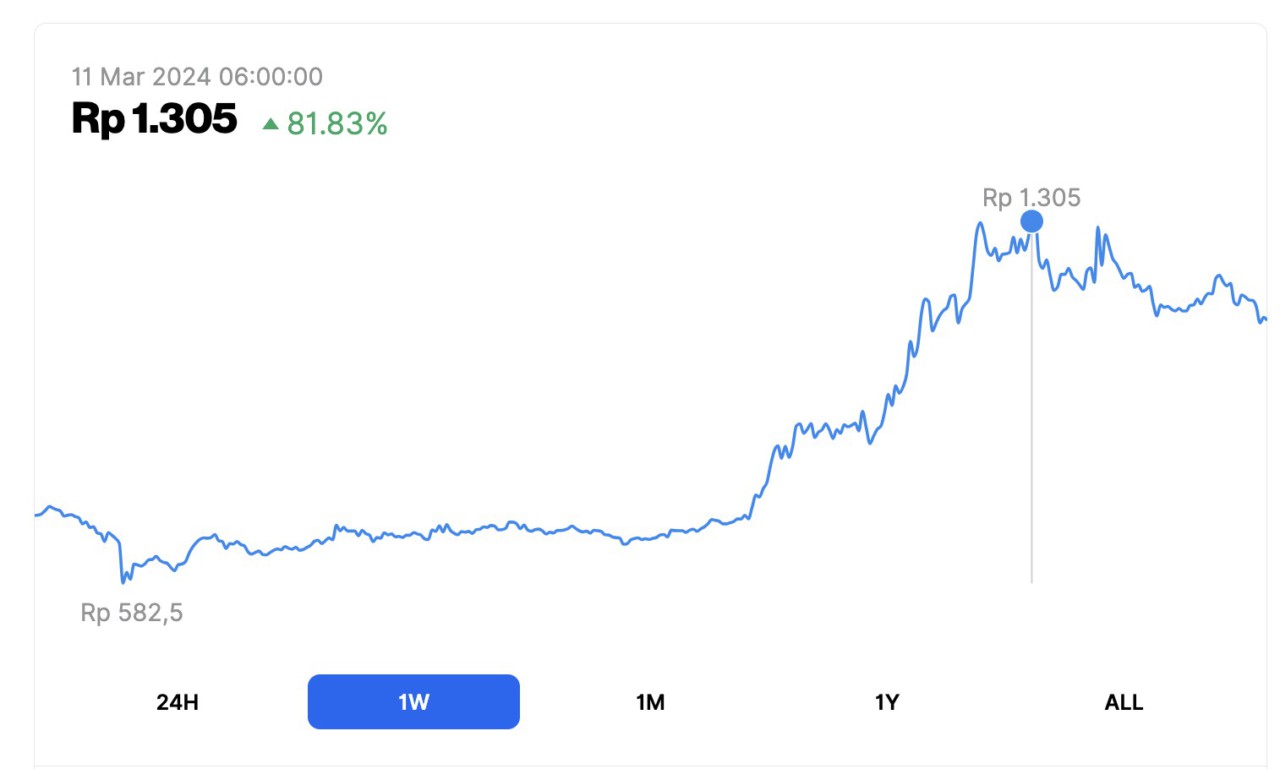Select the 1W time range tab
Viewport: 1280px width, 769px height.
(x=413, y=702)
